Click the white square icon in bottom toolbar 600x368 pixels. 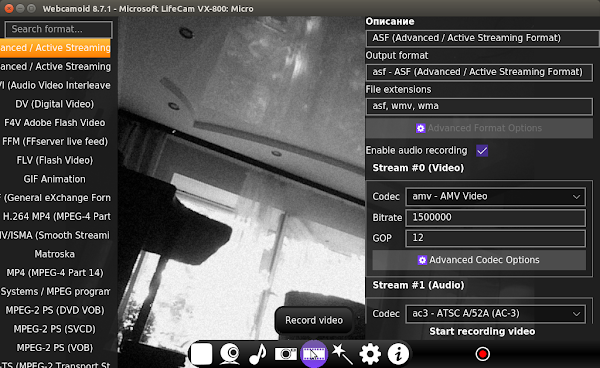[x=201, y=354]
